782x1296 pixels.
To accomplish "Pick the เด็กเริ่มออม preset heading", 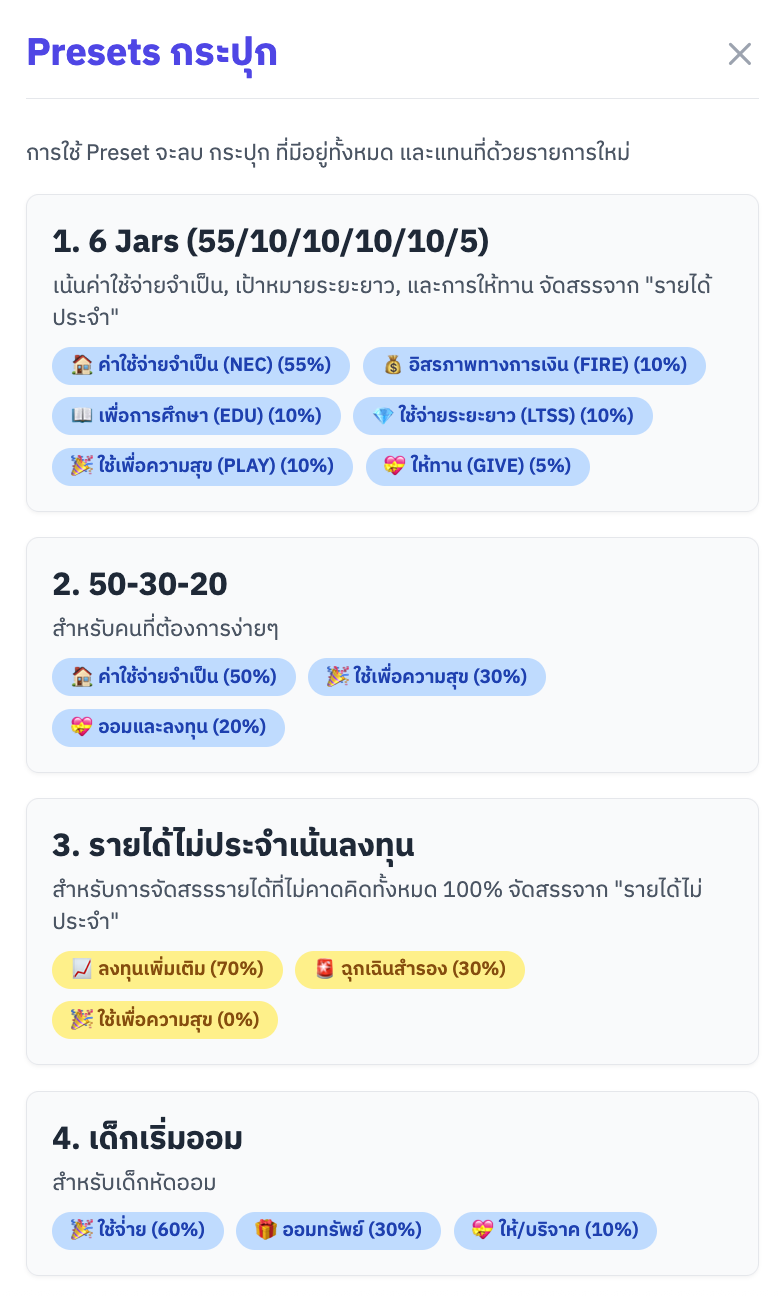I will coord(147,1138).
